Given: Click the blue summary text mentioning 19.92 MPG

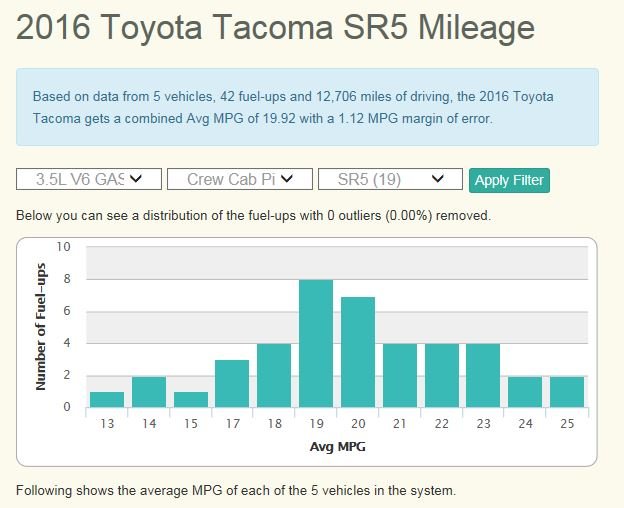Looking at the screenshot, I should [293, 107].
